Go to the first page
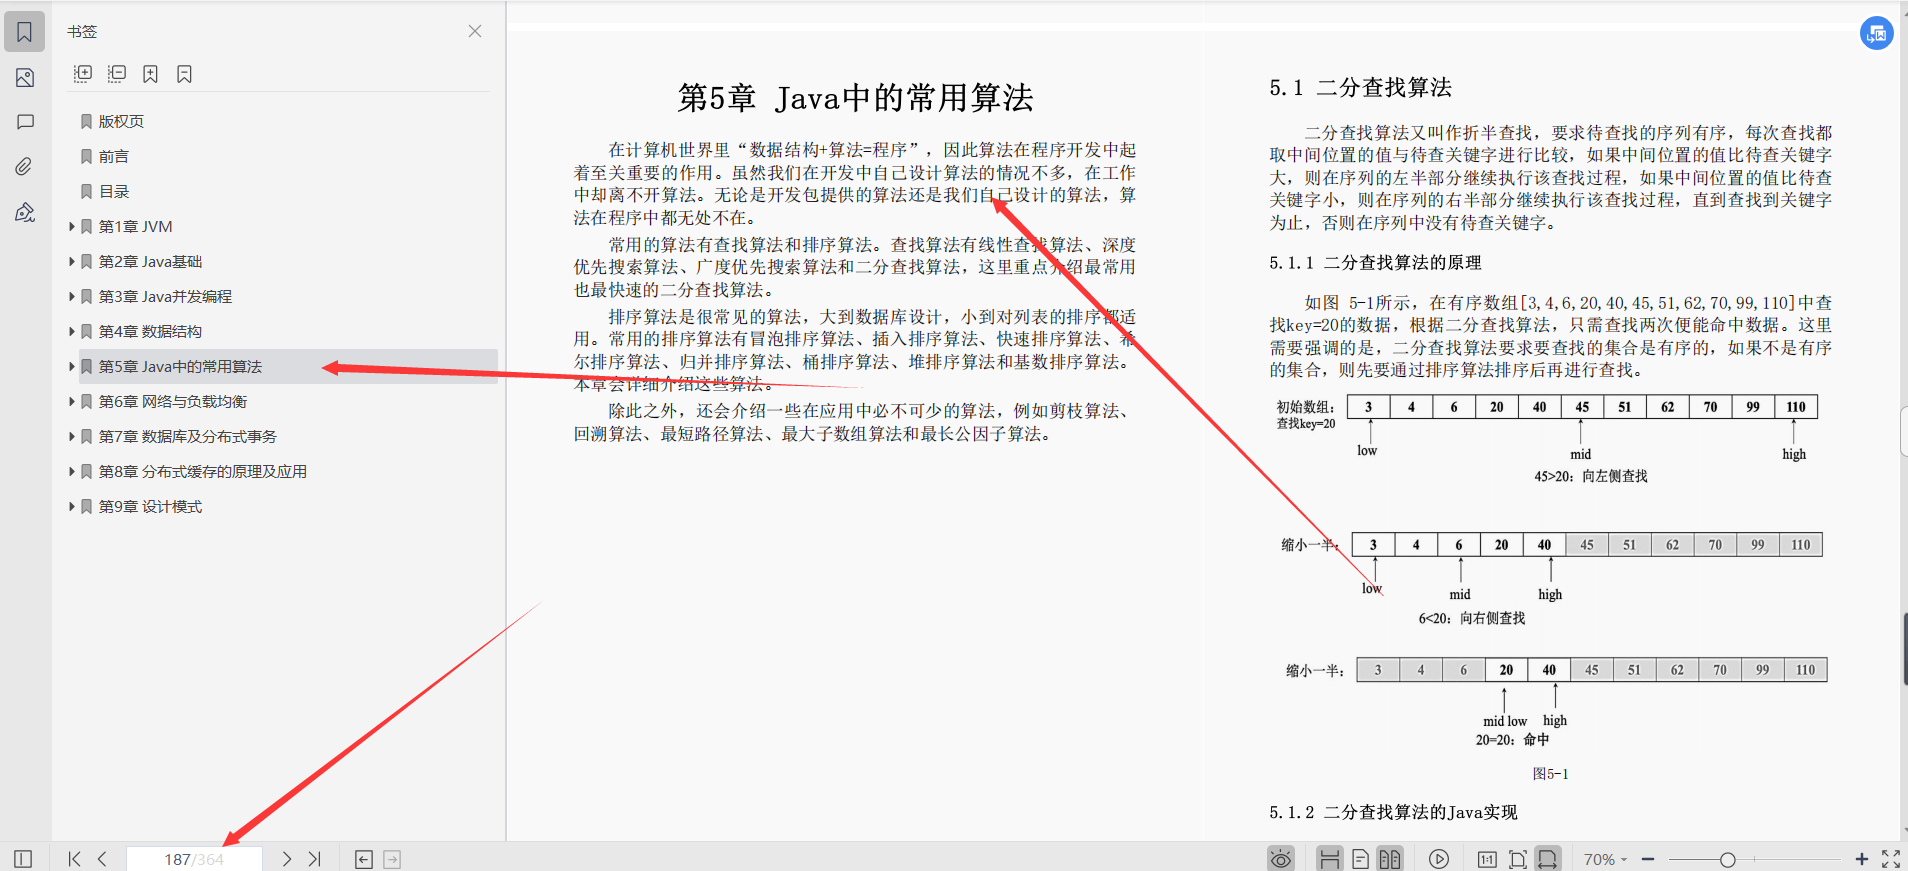The width and height of the screenshot is (1908, 871). pos(74,859)
